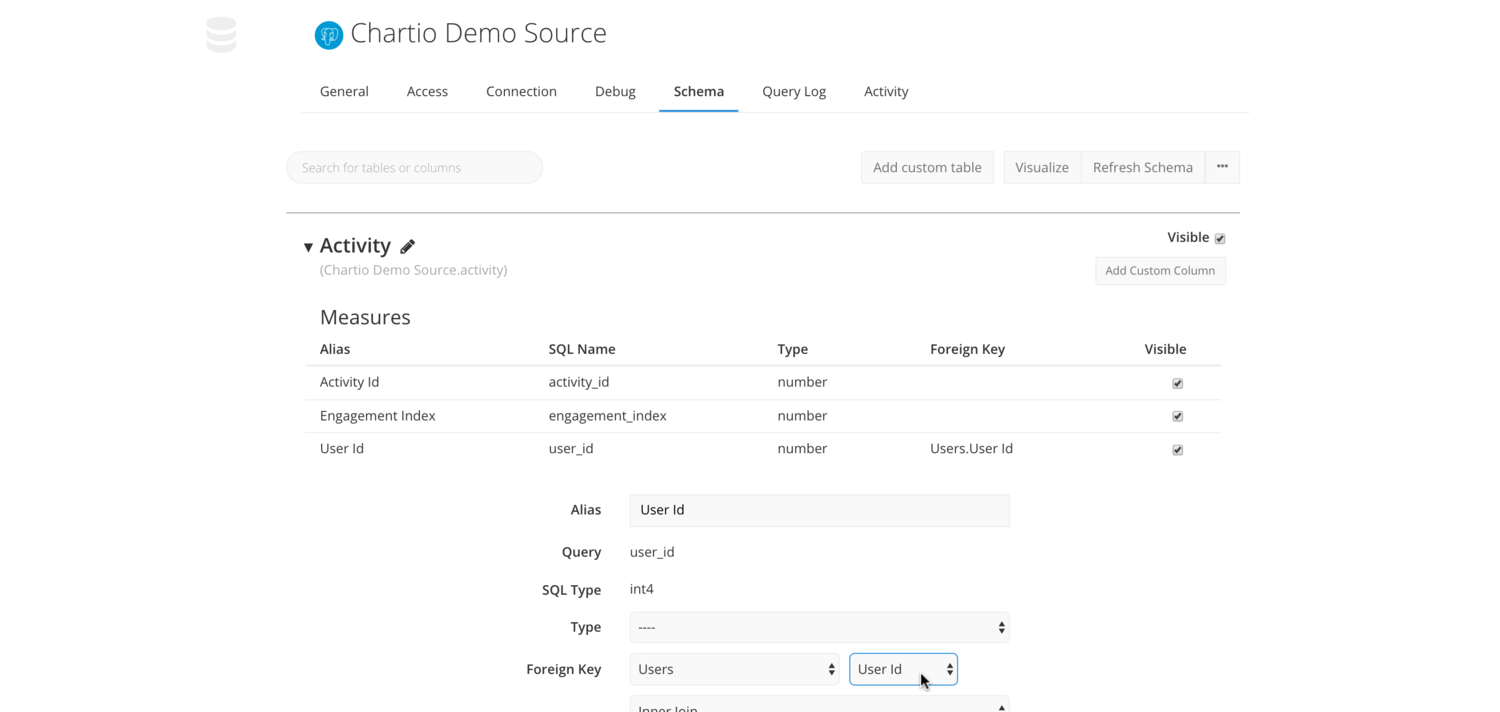Open the Foreign Key User Id column dropdown
The image size is (1500, 712).
tap(903, 669)
